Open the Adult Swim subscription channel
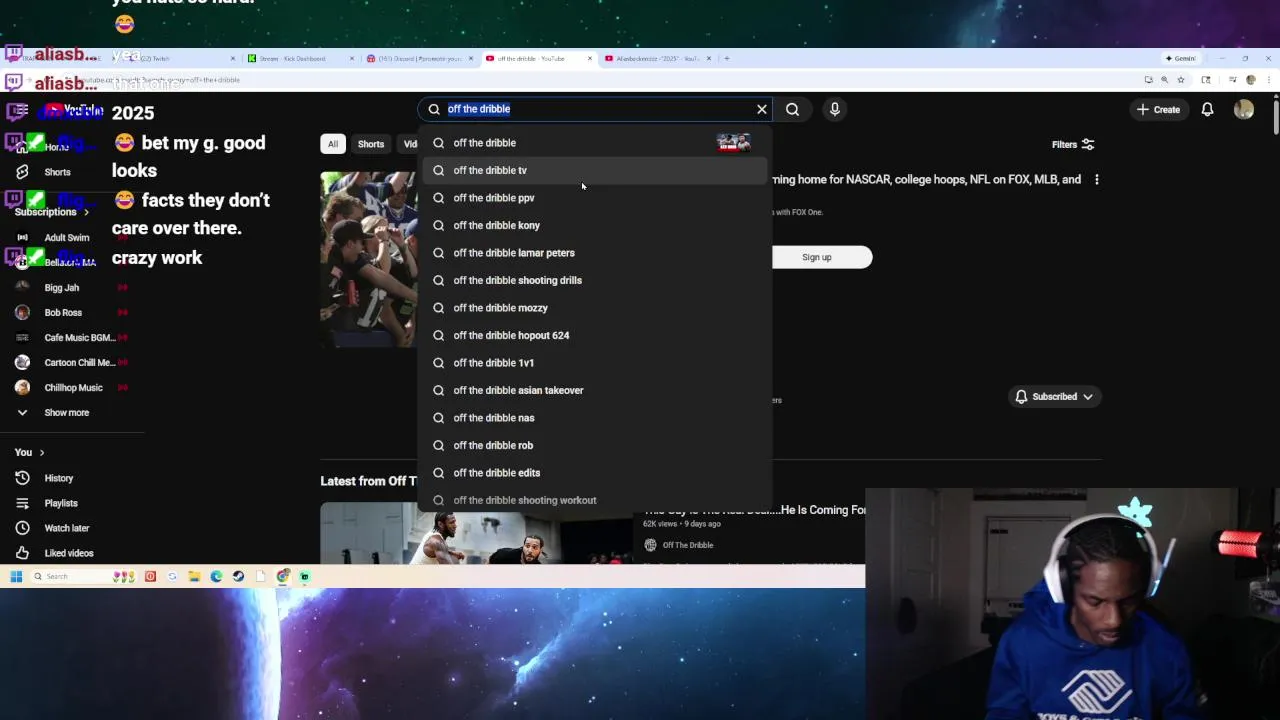 tap(67, 238)
